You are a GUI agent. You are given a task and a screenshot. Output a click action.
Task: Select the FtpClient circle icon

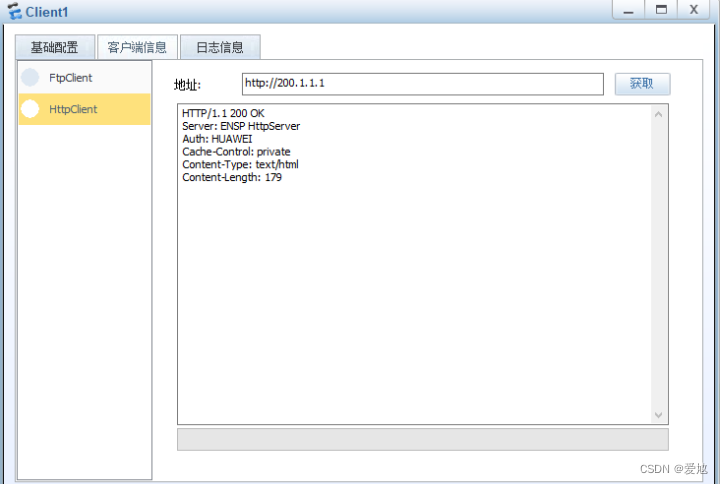point(30,77)
